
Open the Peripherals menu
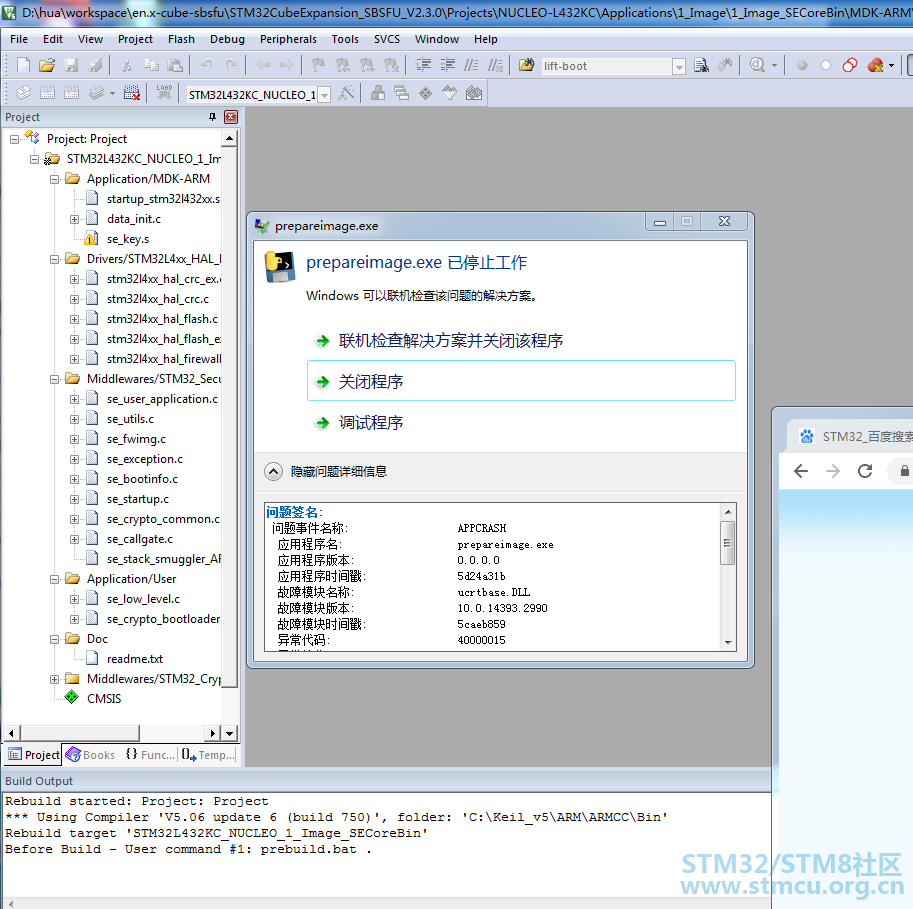(x=288, y=39)
